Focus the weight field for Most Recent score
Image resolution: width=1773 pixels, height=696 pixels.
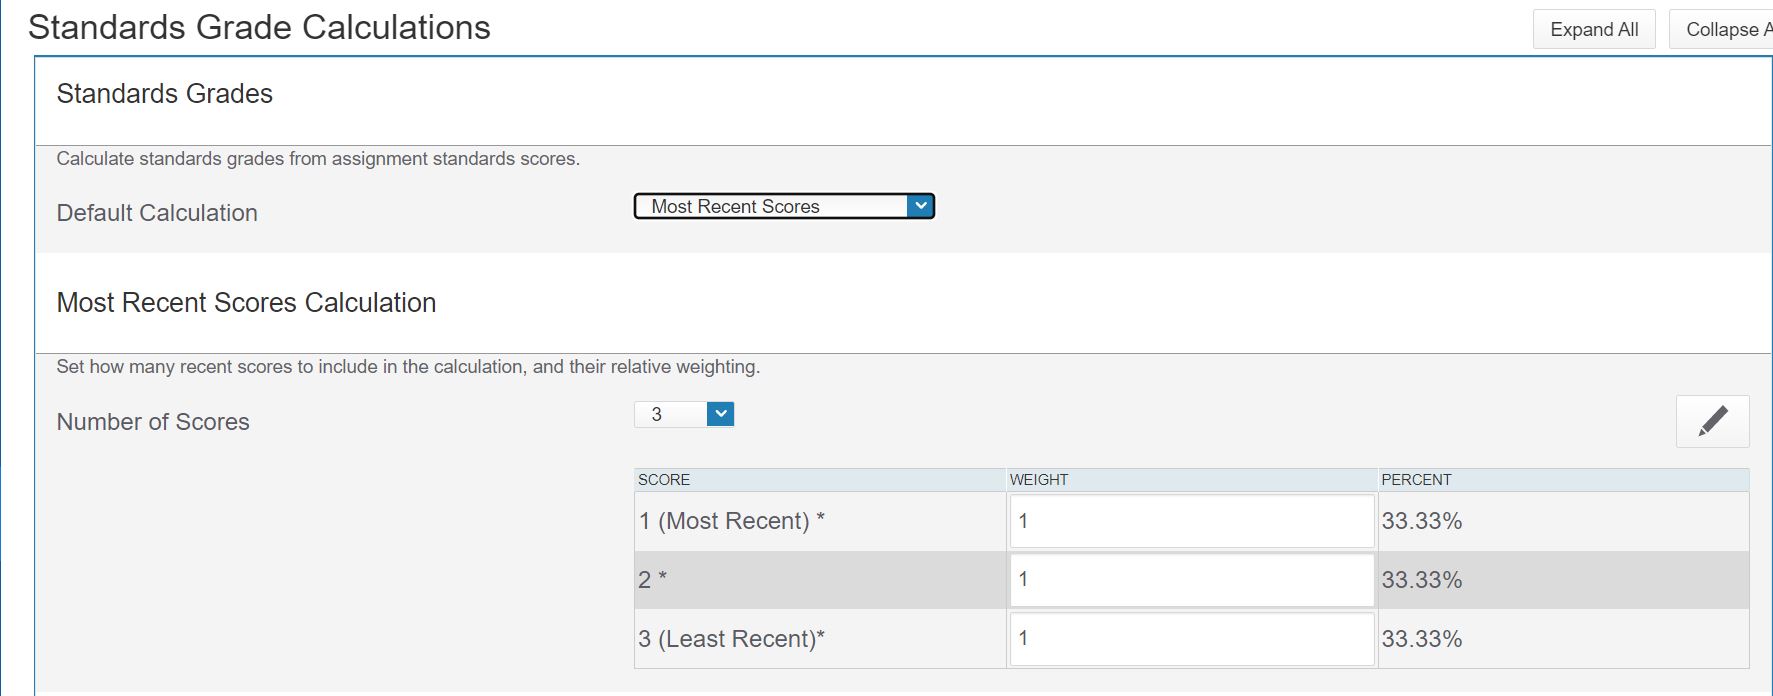[x=1191, y=521]
